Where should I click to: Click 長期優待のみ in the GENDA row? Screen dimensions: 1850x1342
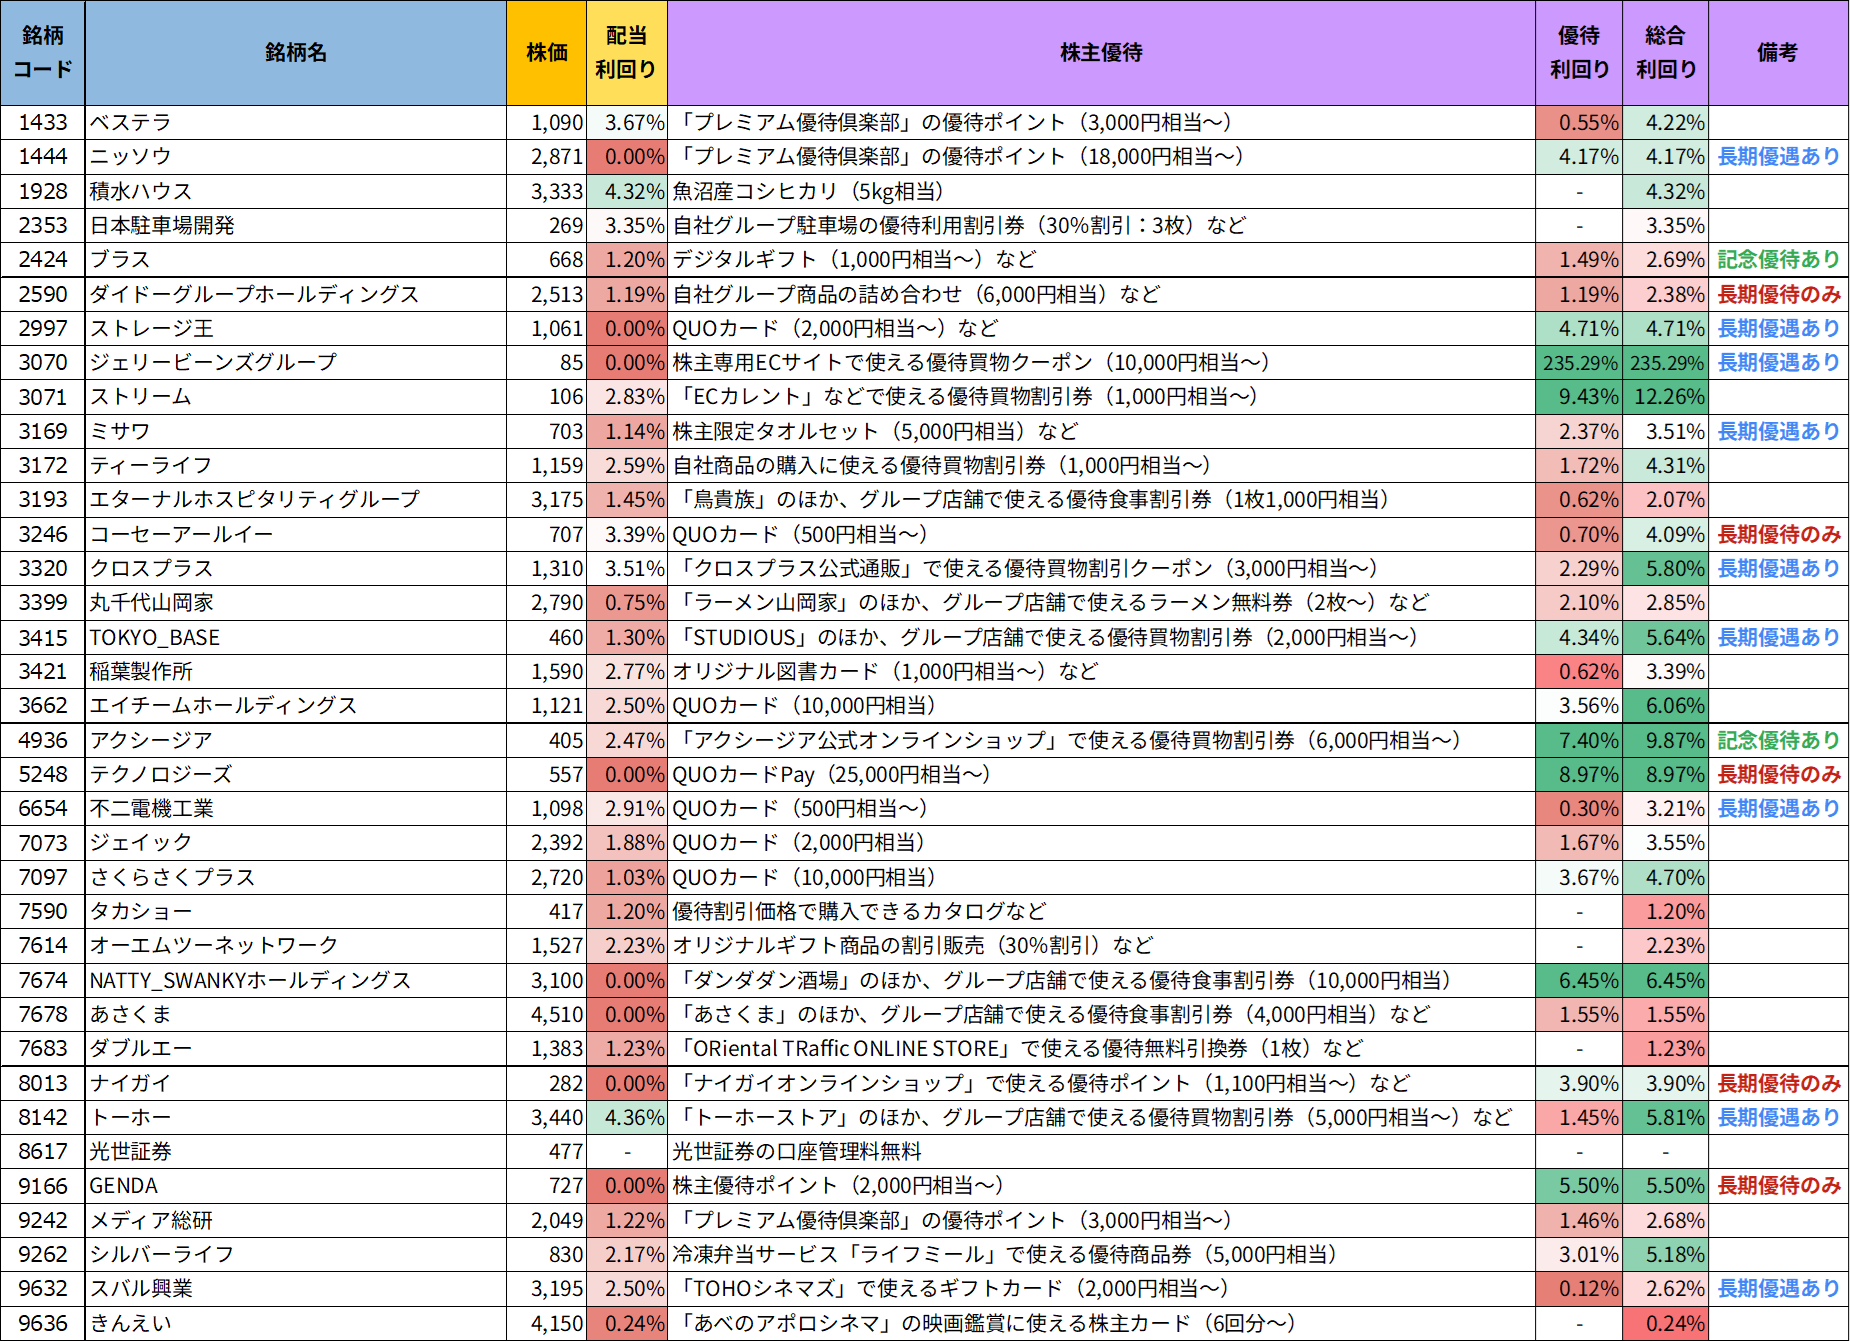tap(1778, 1186)
